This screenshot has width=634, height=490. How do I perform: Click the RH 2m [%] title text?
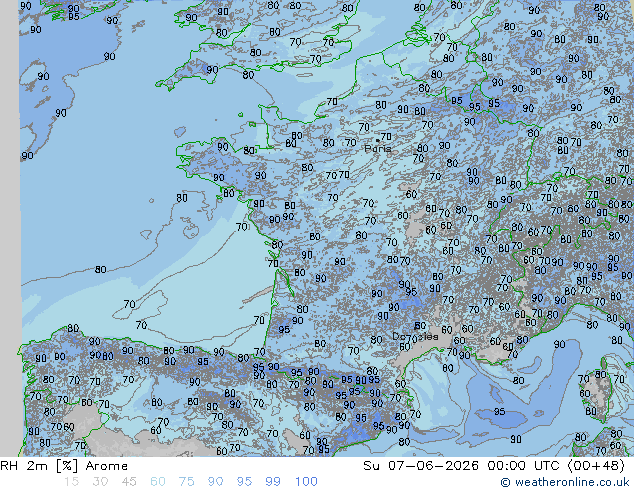(x=39, y=466)
